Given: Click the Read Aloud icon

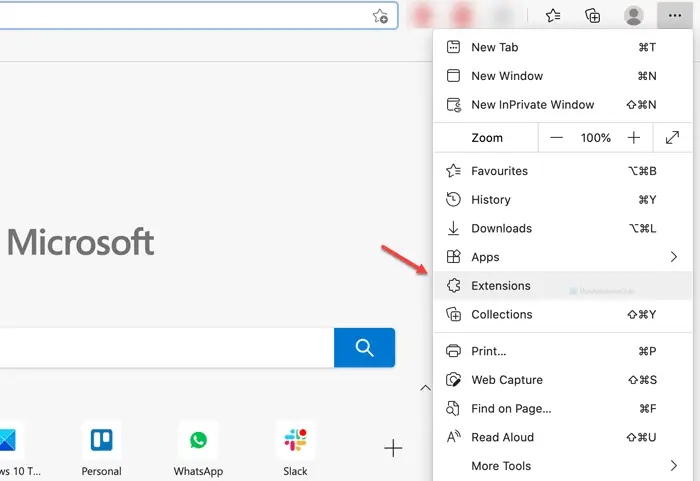Looking at the screenshot, I should point(454,436).
